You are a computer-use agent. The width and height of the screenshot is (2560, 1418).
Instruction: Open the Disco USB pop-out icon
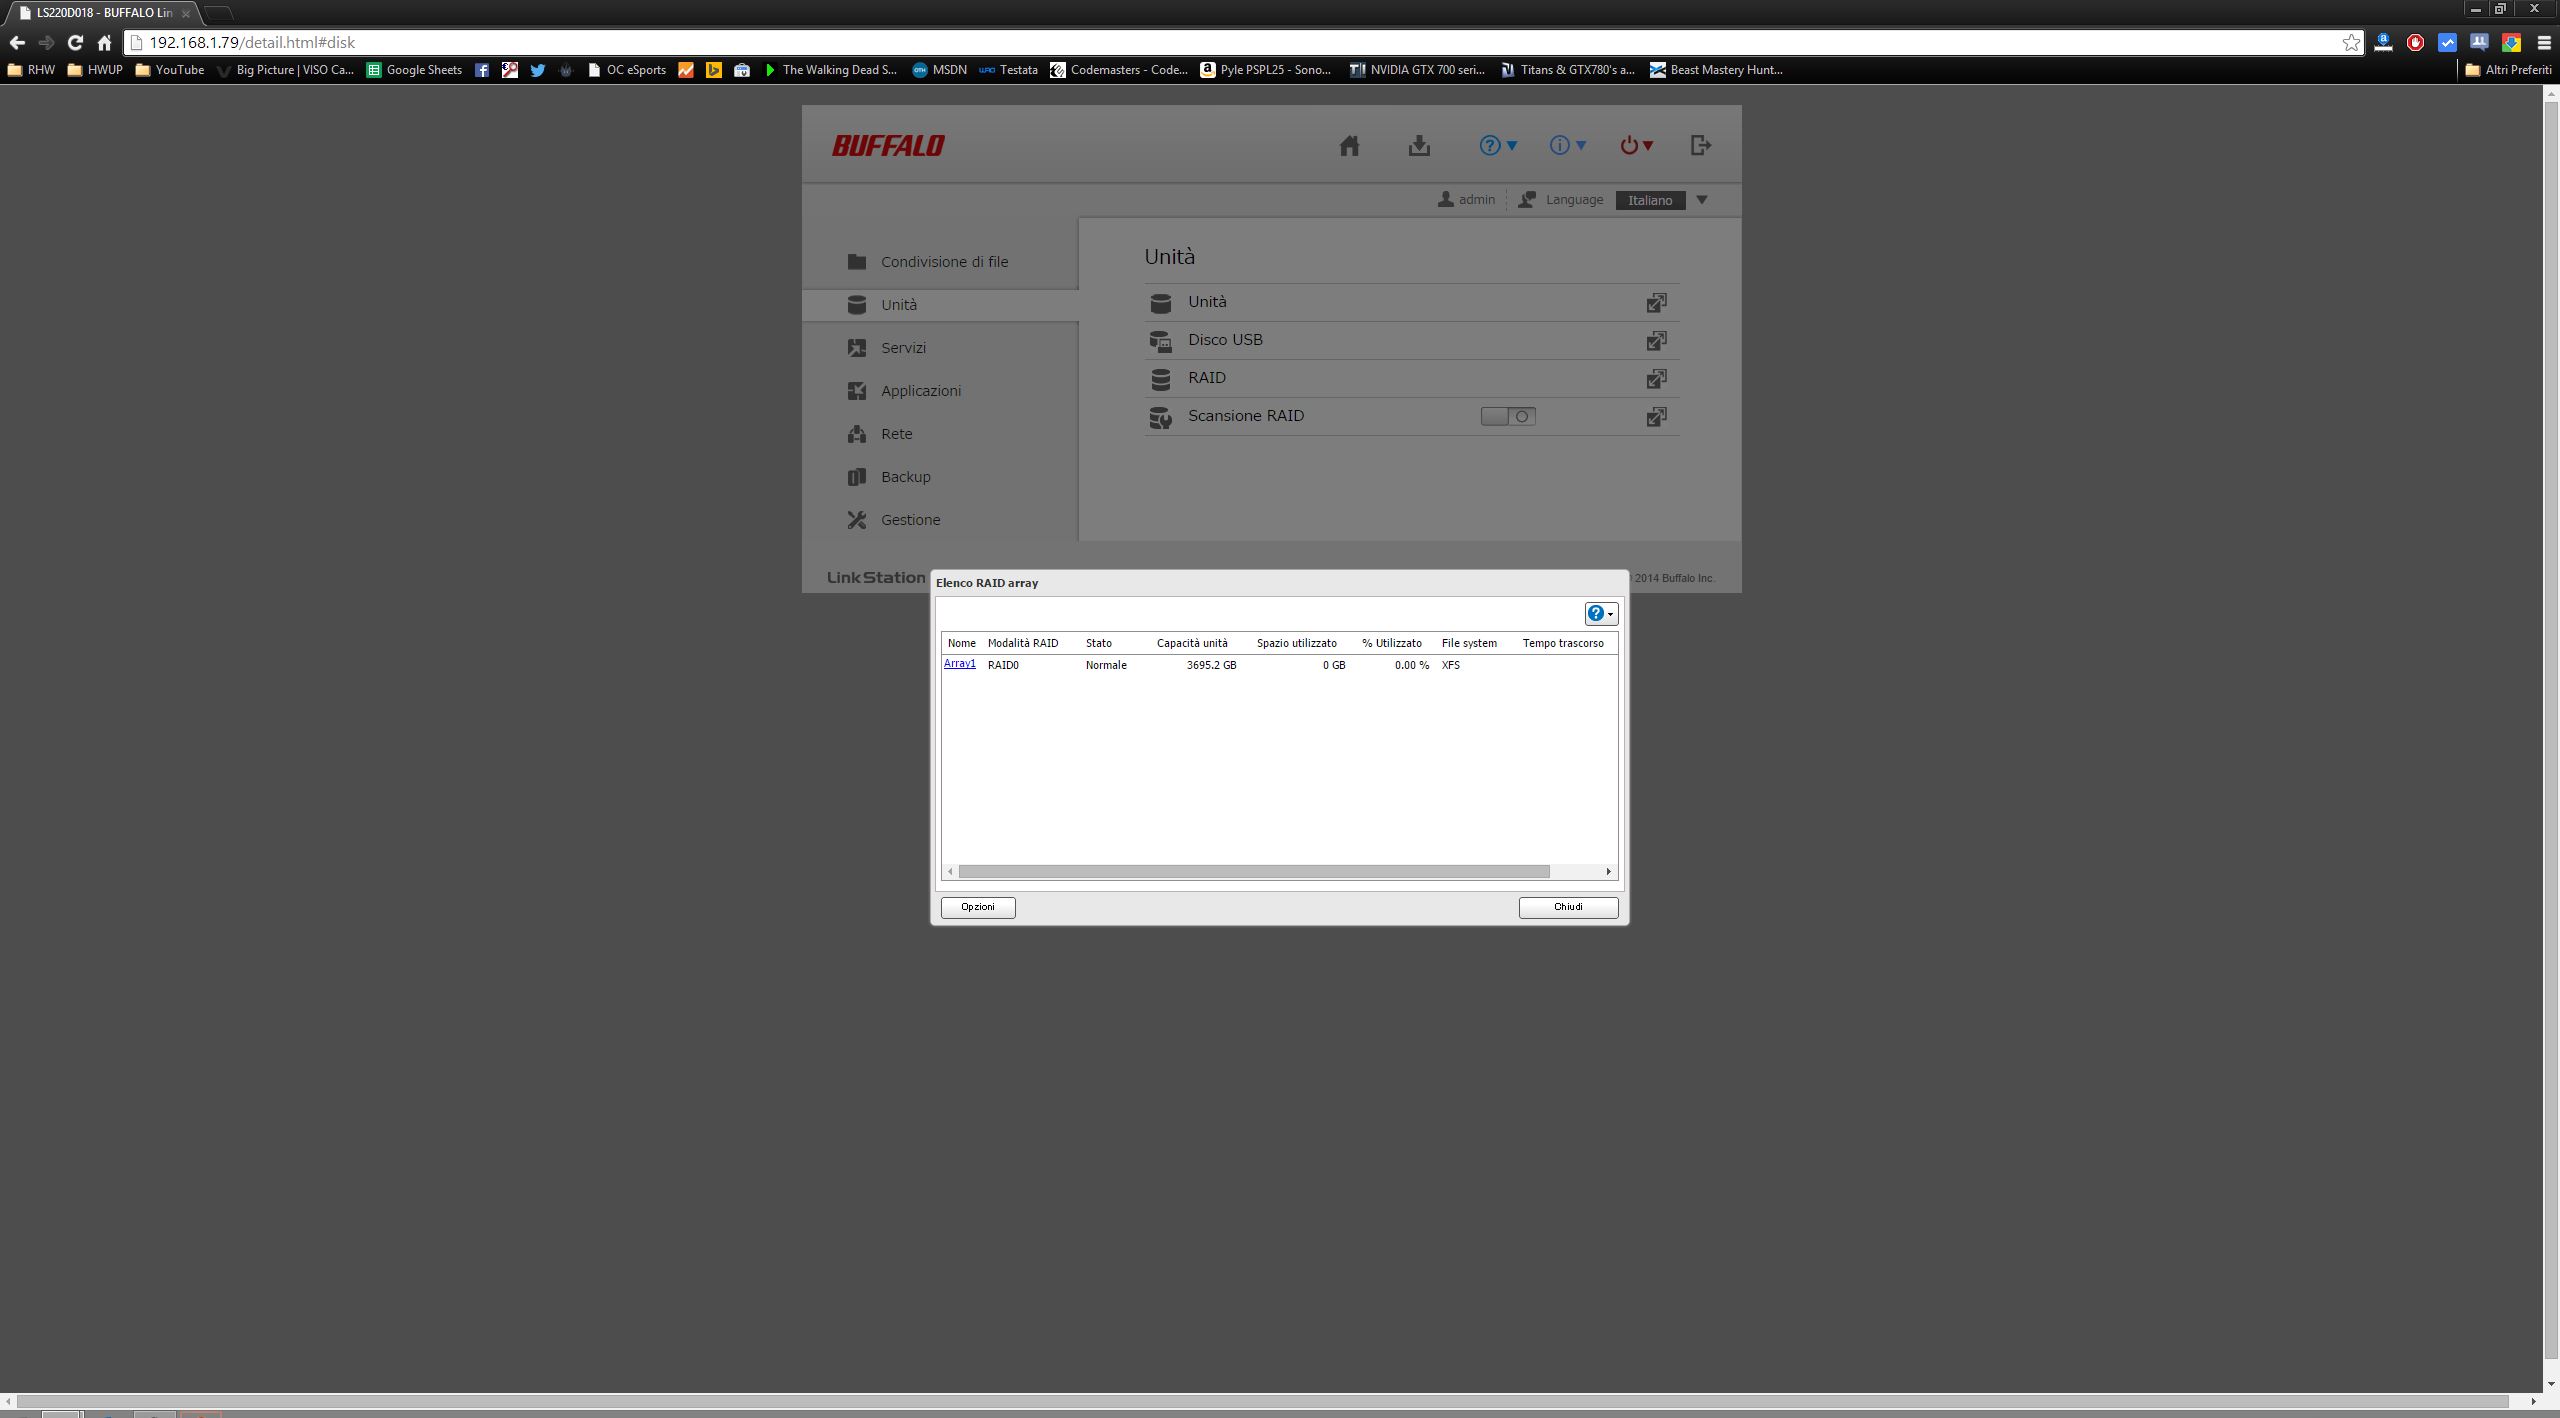click(1656, 341)
